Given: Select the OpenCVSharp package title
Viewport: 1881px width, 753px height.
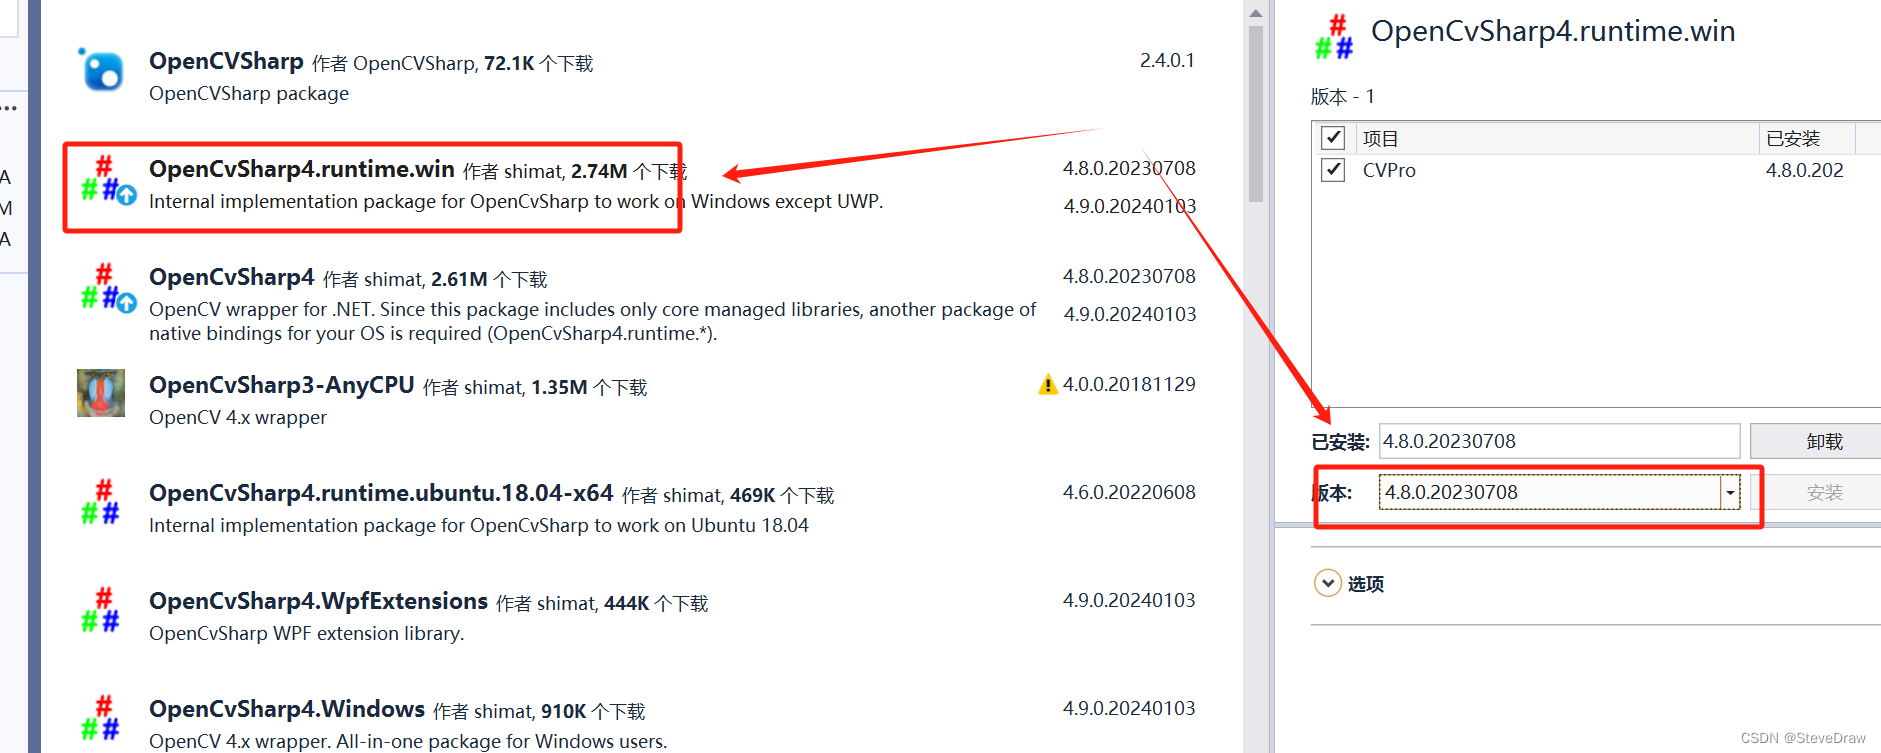Looking at the screenshot, I should (x=226, y=61).
